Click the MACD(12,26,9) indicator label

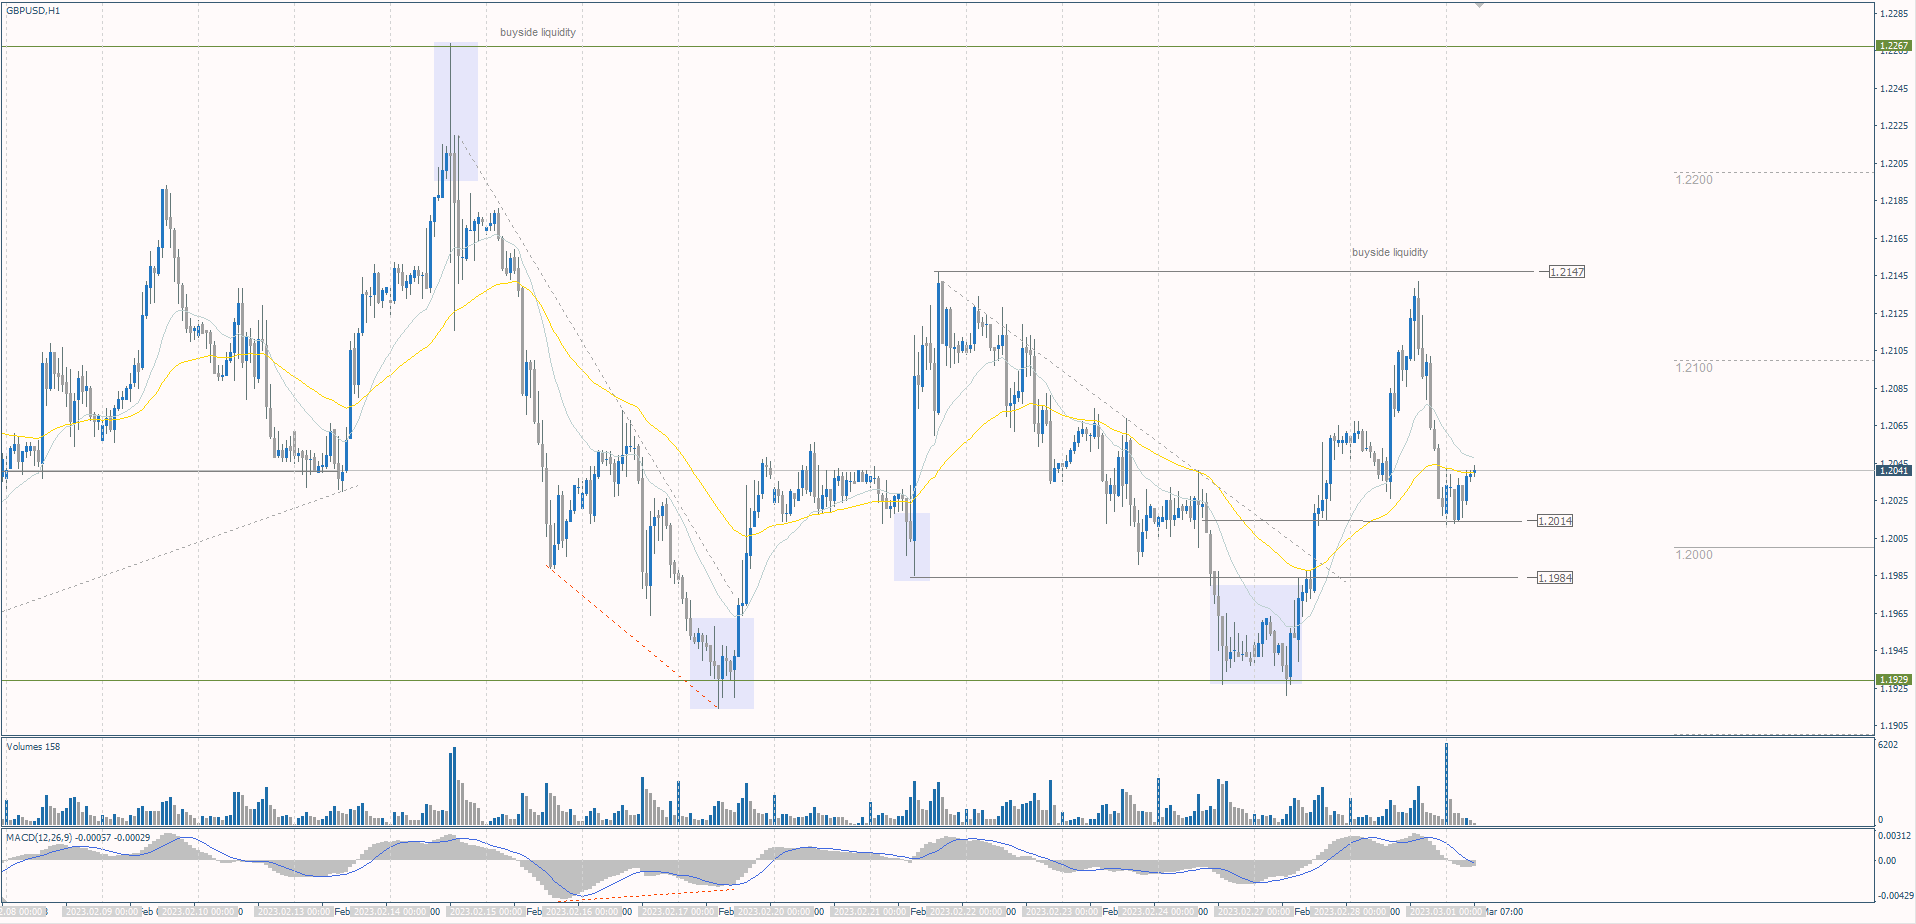pyautogui.click(x=78, y=837)
